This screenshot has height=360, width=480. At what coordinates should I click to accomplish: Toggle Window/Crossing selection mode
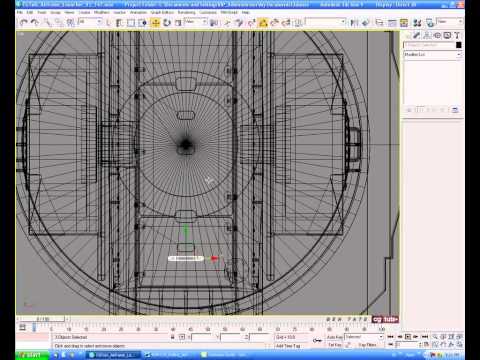tap(143, 23)
